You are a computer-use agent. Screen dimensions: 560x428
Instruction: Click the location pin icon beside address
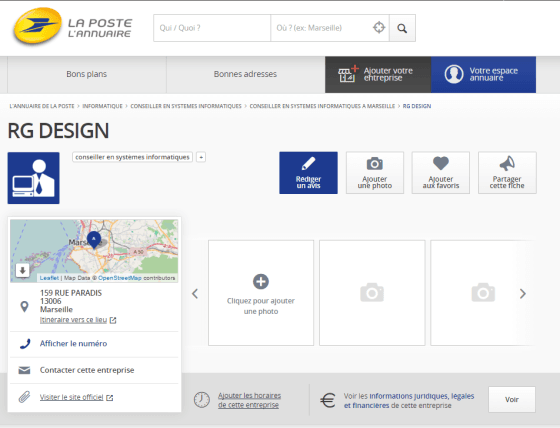point(24,307)
